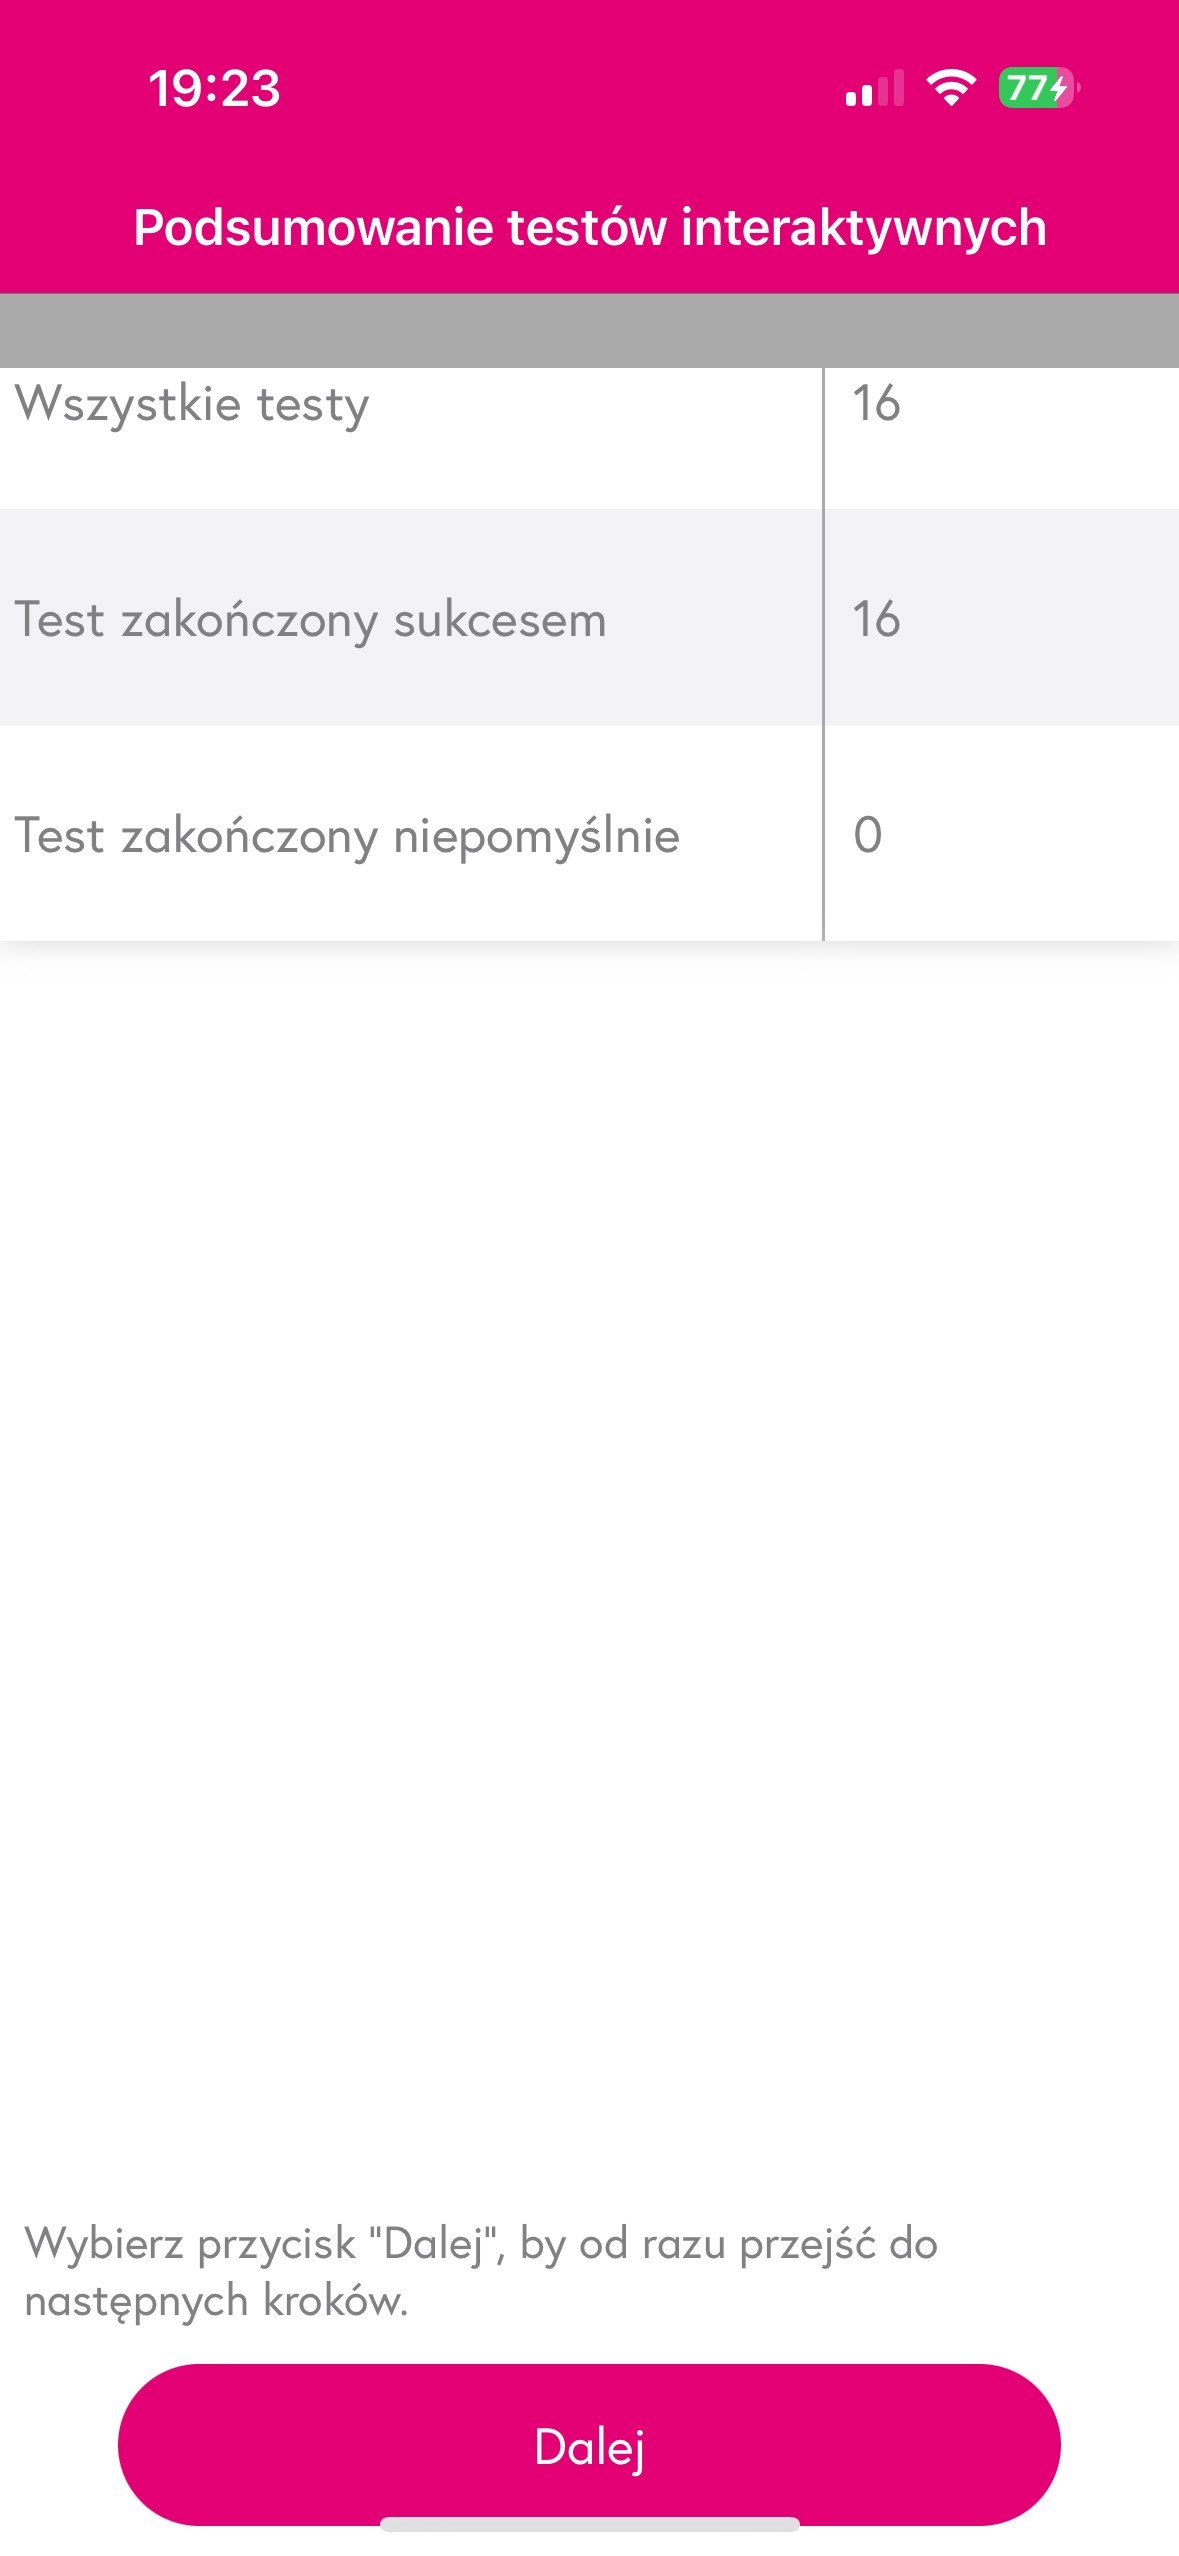Tap the Podsumowanie testów interaktywnych title

(590, 227)
